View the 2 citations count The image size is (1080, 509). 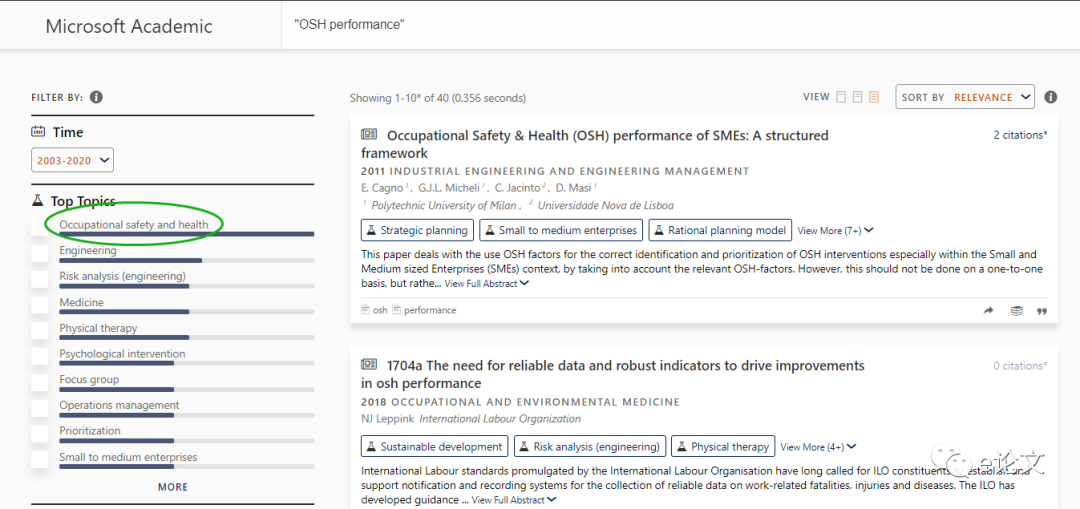tap(1020, 135)
